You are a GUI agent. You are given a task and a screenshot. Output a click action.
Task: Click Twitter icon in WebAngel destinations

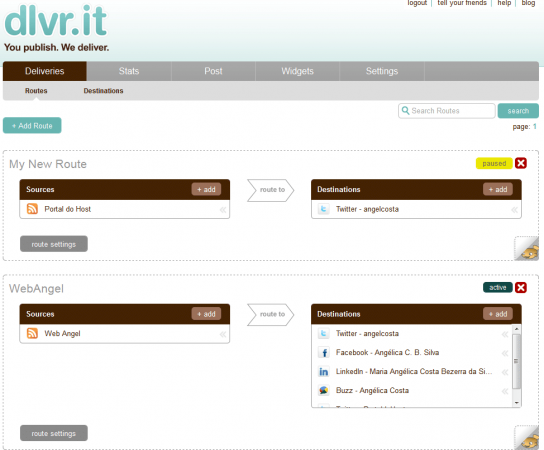(323, 333)
